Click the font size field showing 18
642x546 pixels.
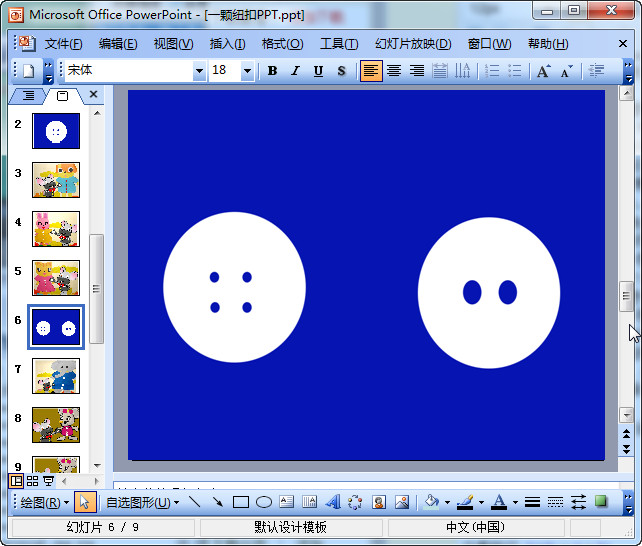(225, 71)
